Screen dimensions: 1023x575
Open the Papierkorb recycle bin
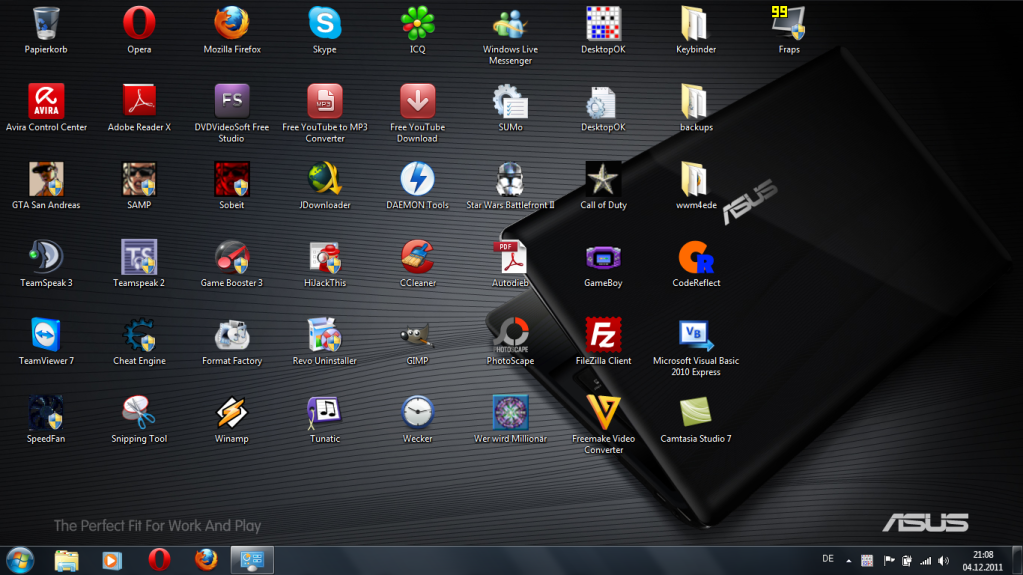(46, 31)
